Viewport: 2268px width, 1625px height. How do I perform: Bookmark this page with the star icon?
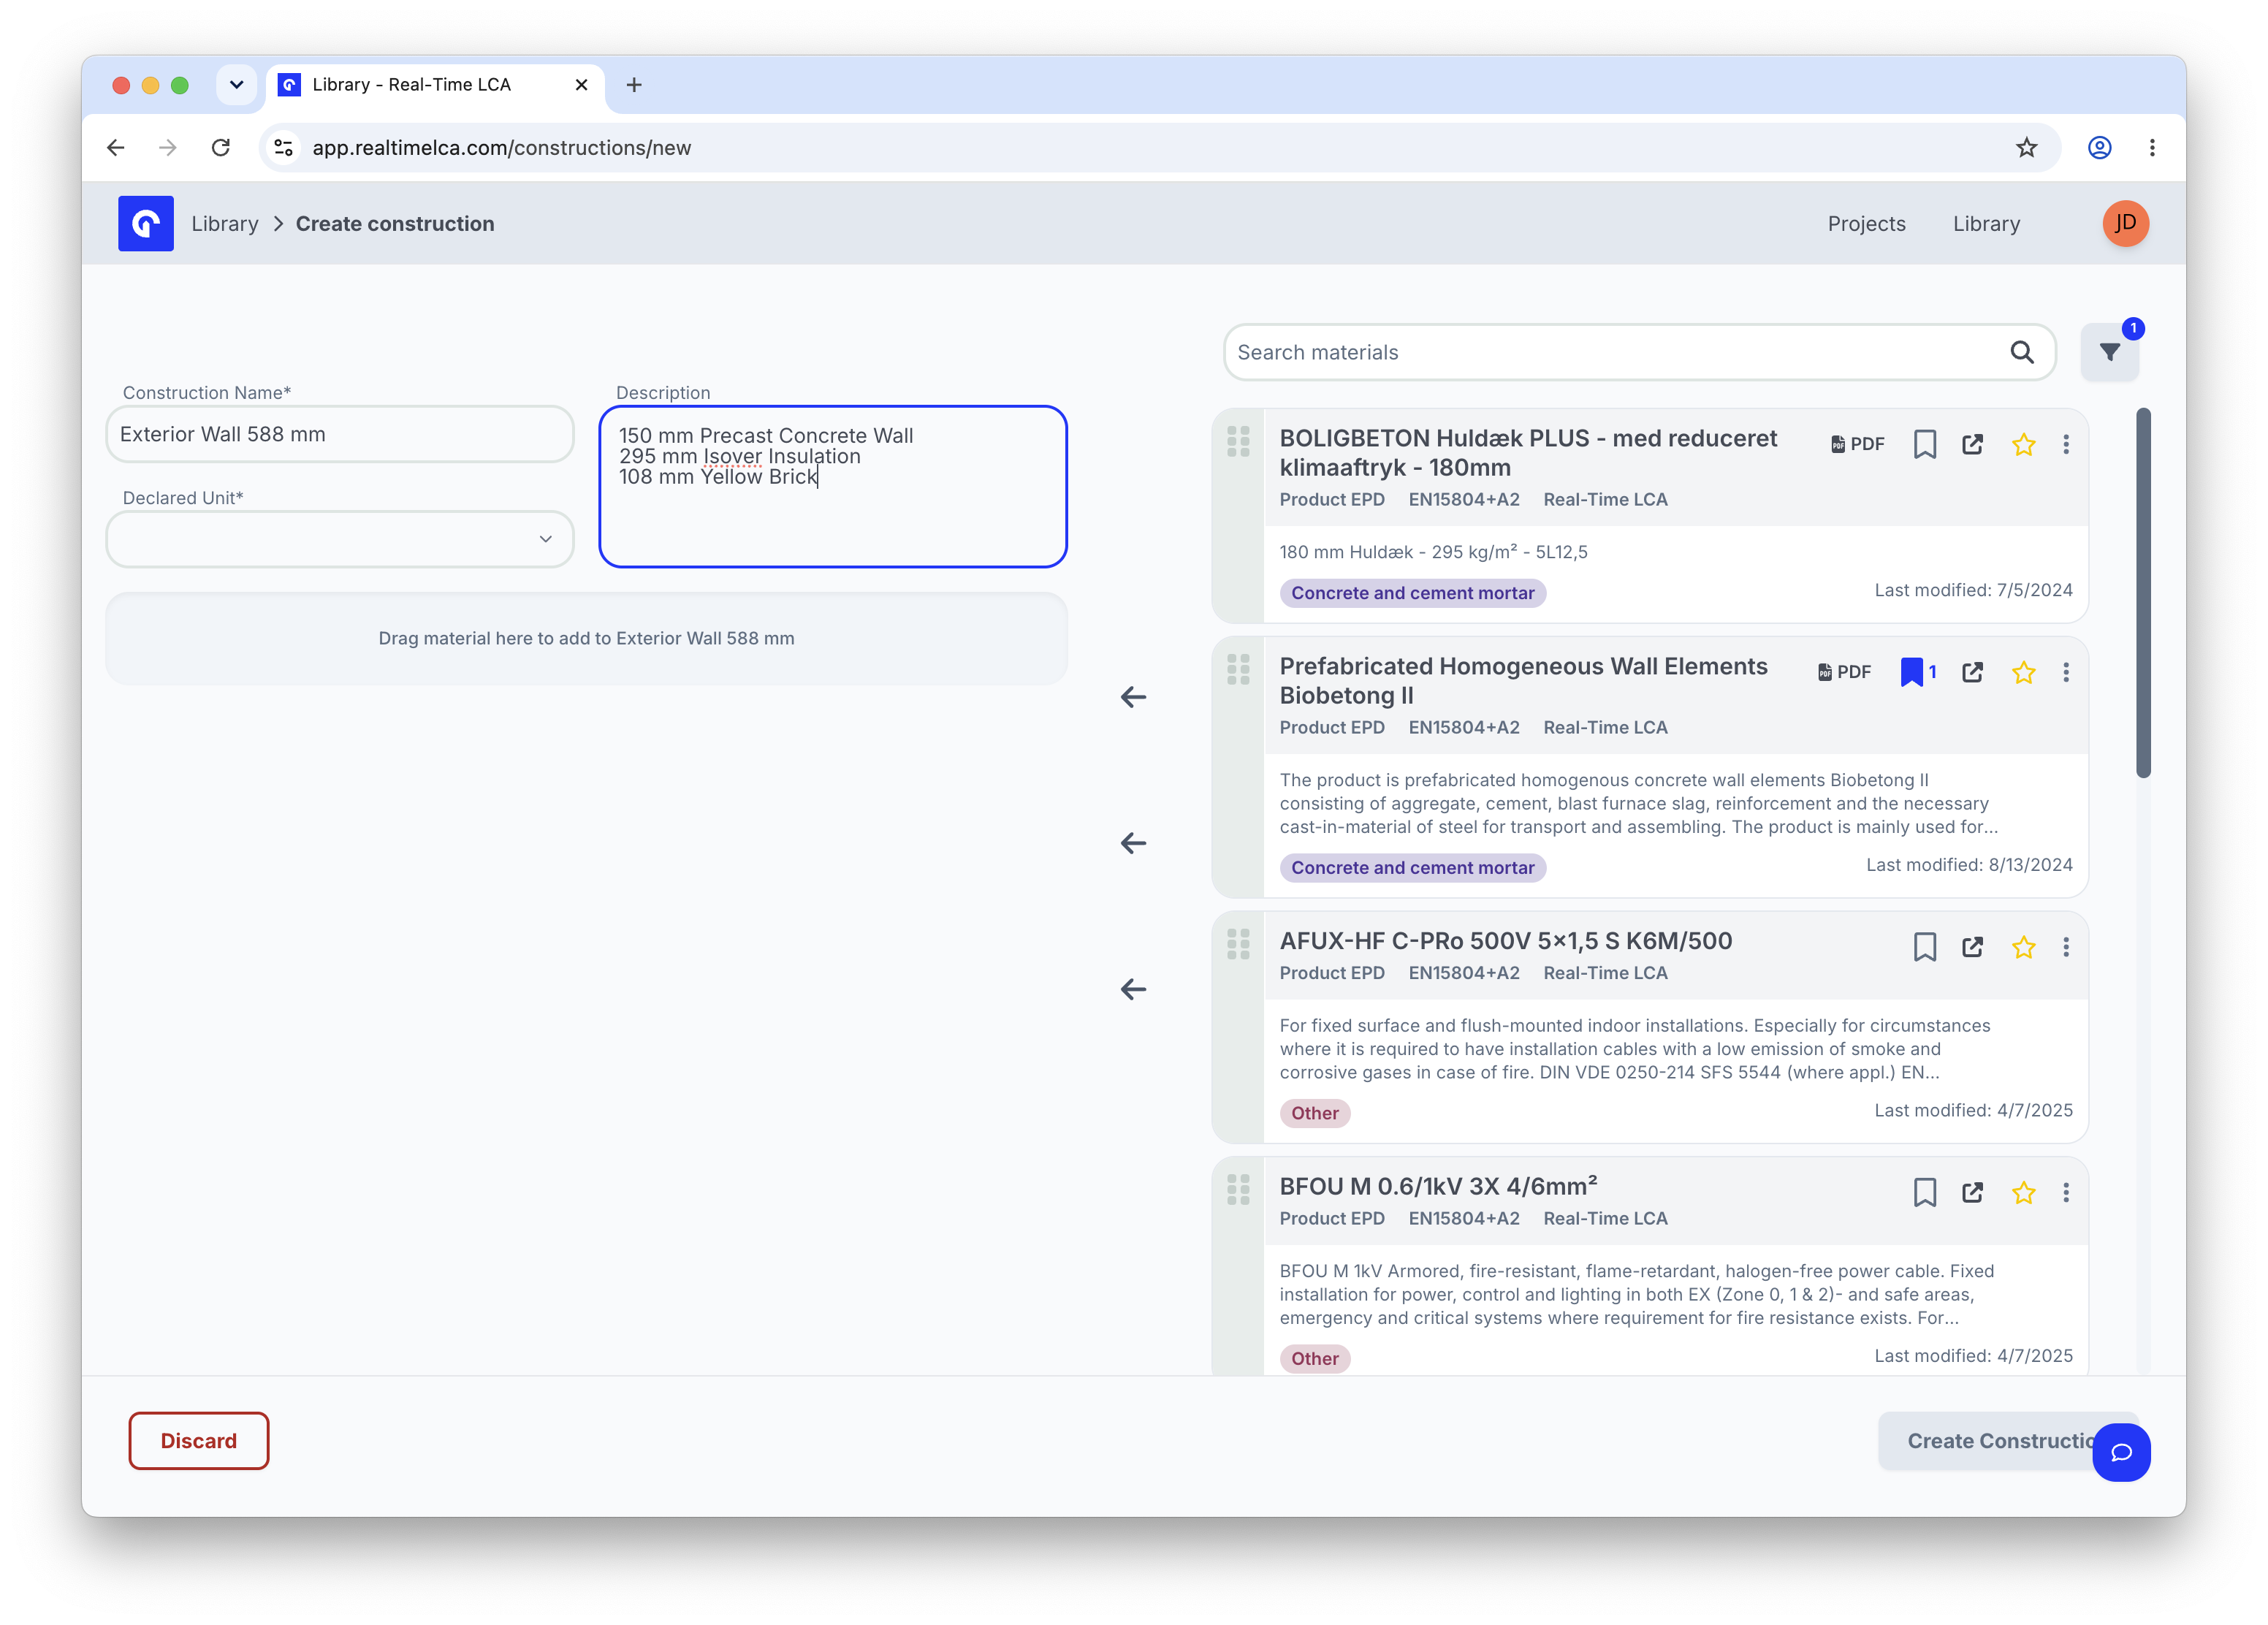click(x=2026, y=148)
